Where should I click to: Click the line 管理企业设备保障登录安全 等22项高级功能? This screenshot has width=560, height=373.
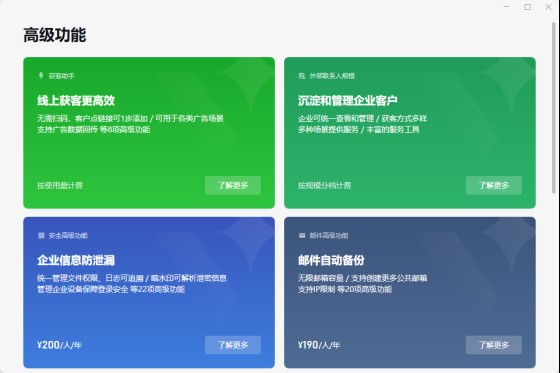click(x=111, y=289)
